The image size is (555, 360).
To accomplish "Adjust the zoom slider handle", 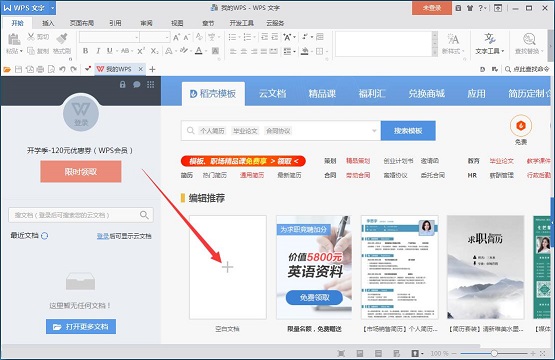I will pyautogui.click(x=494, y=353).
